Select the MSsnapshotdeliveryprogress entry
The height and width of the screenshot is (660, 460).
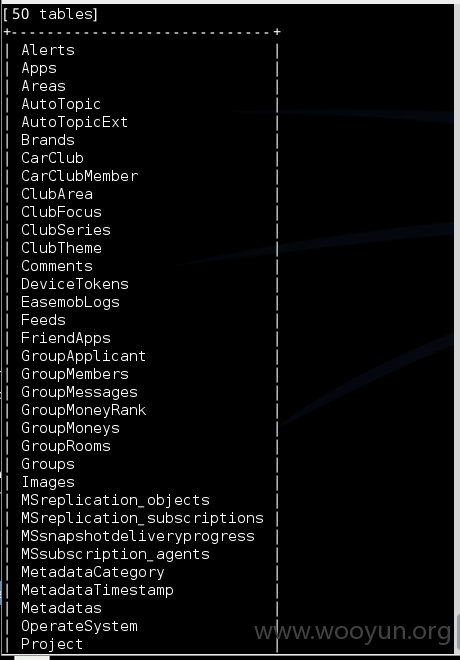138,536
